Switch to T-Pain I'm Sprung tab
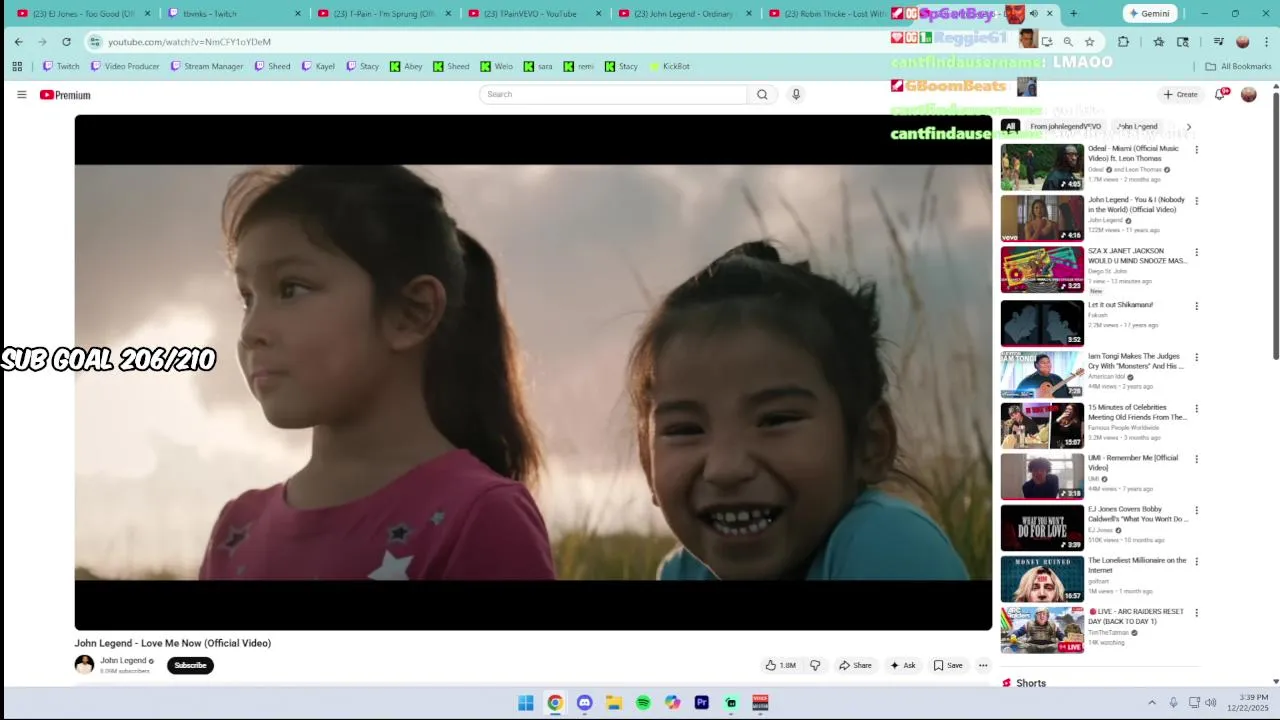Image resolution: width=1280 pixels, height=720 pixels. coord(385,14)
